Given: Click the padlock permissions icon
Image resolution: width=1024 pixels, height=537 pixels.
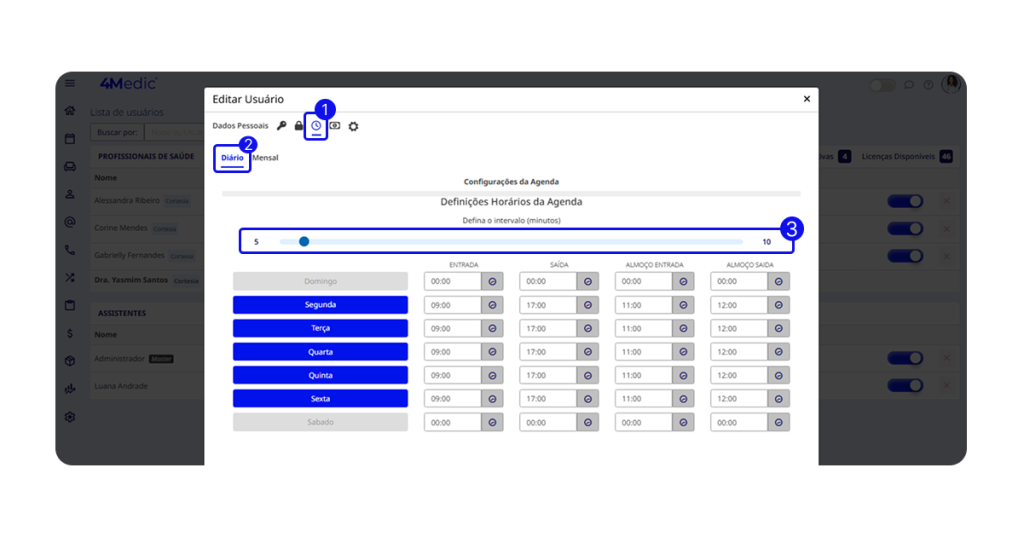Looking at the screenshot, I should pos(299,126).
